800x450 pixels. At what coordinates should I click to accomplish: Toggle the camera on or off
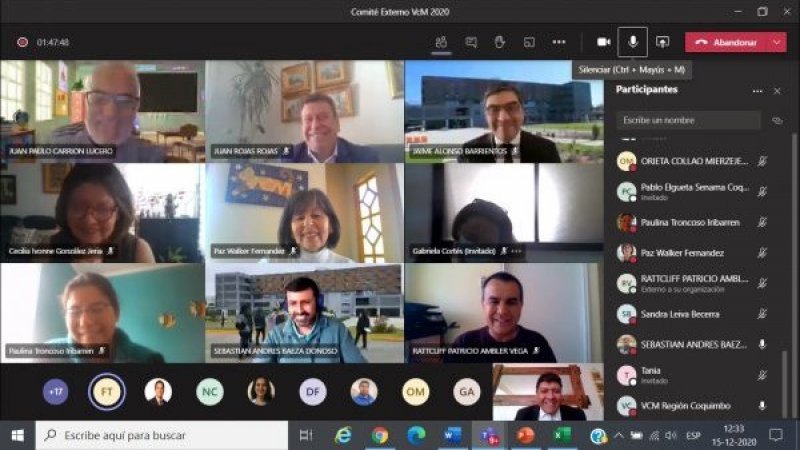pyautogui.click(x=604, y=42)
